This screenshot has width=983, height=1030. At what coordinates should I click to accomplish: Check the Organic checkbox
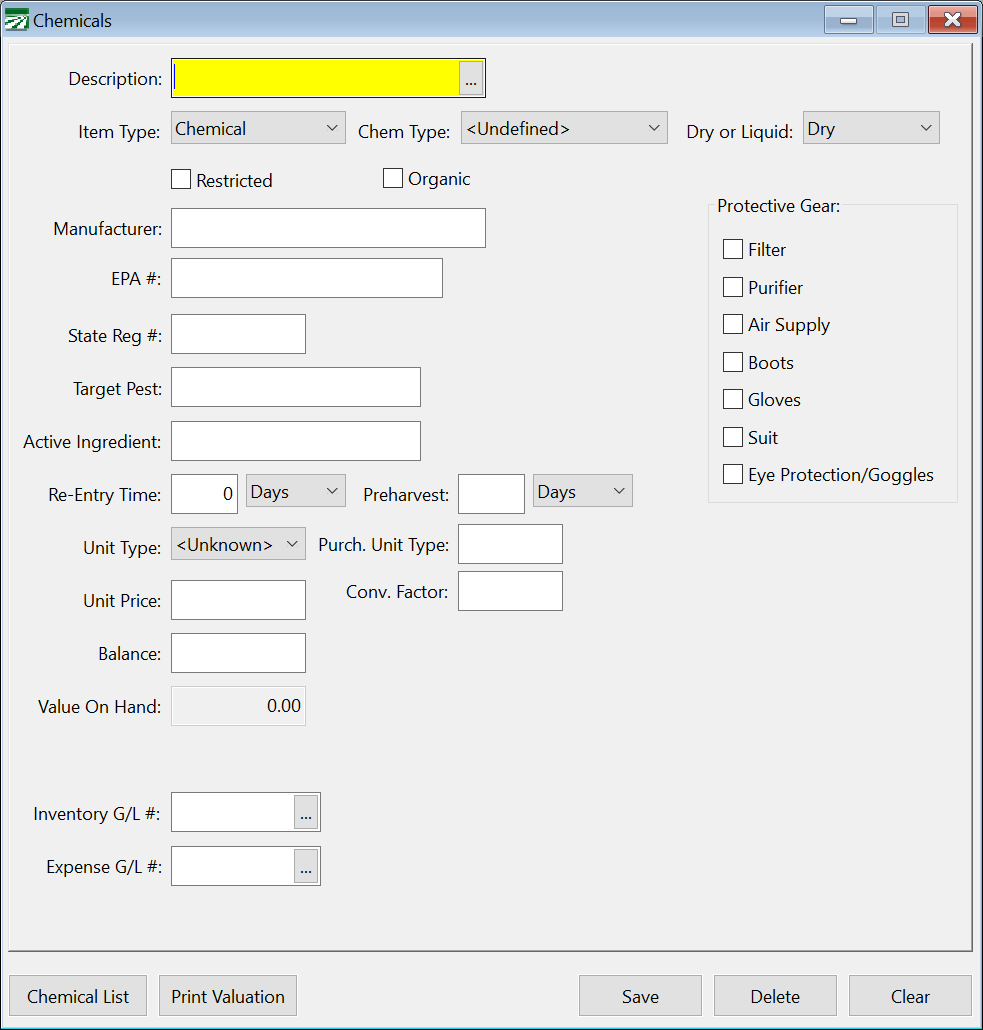click(x=393, y=179)
